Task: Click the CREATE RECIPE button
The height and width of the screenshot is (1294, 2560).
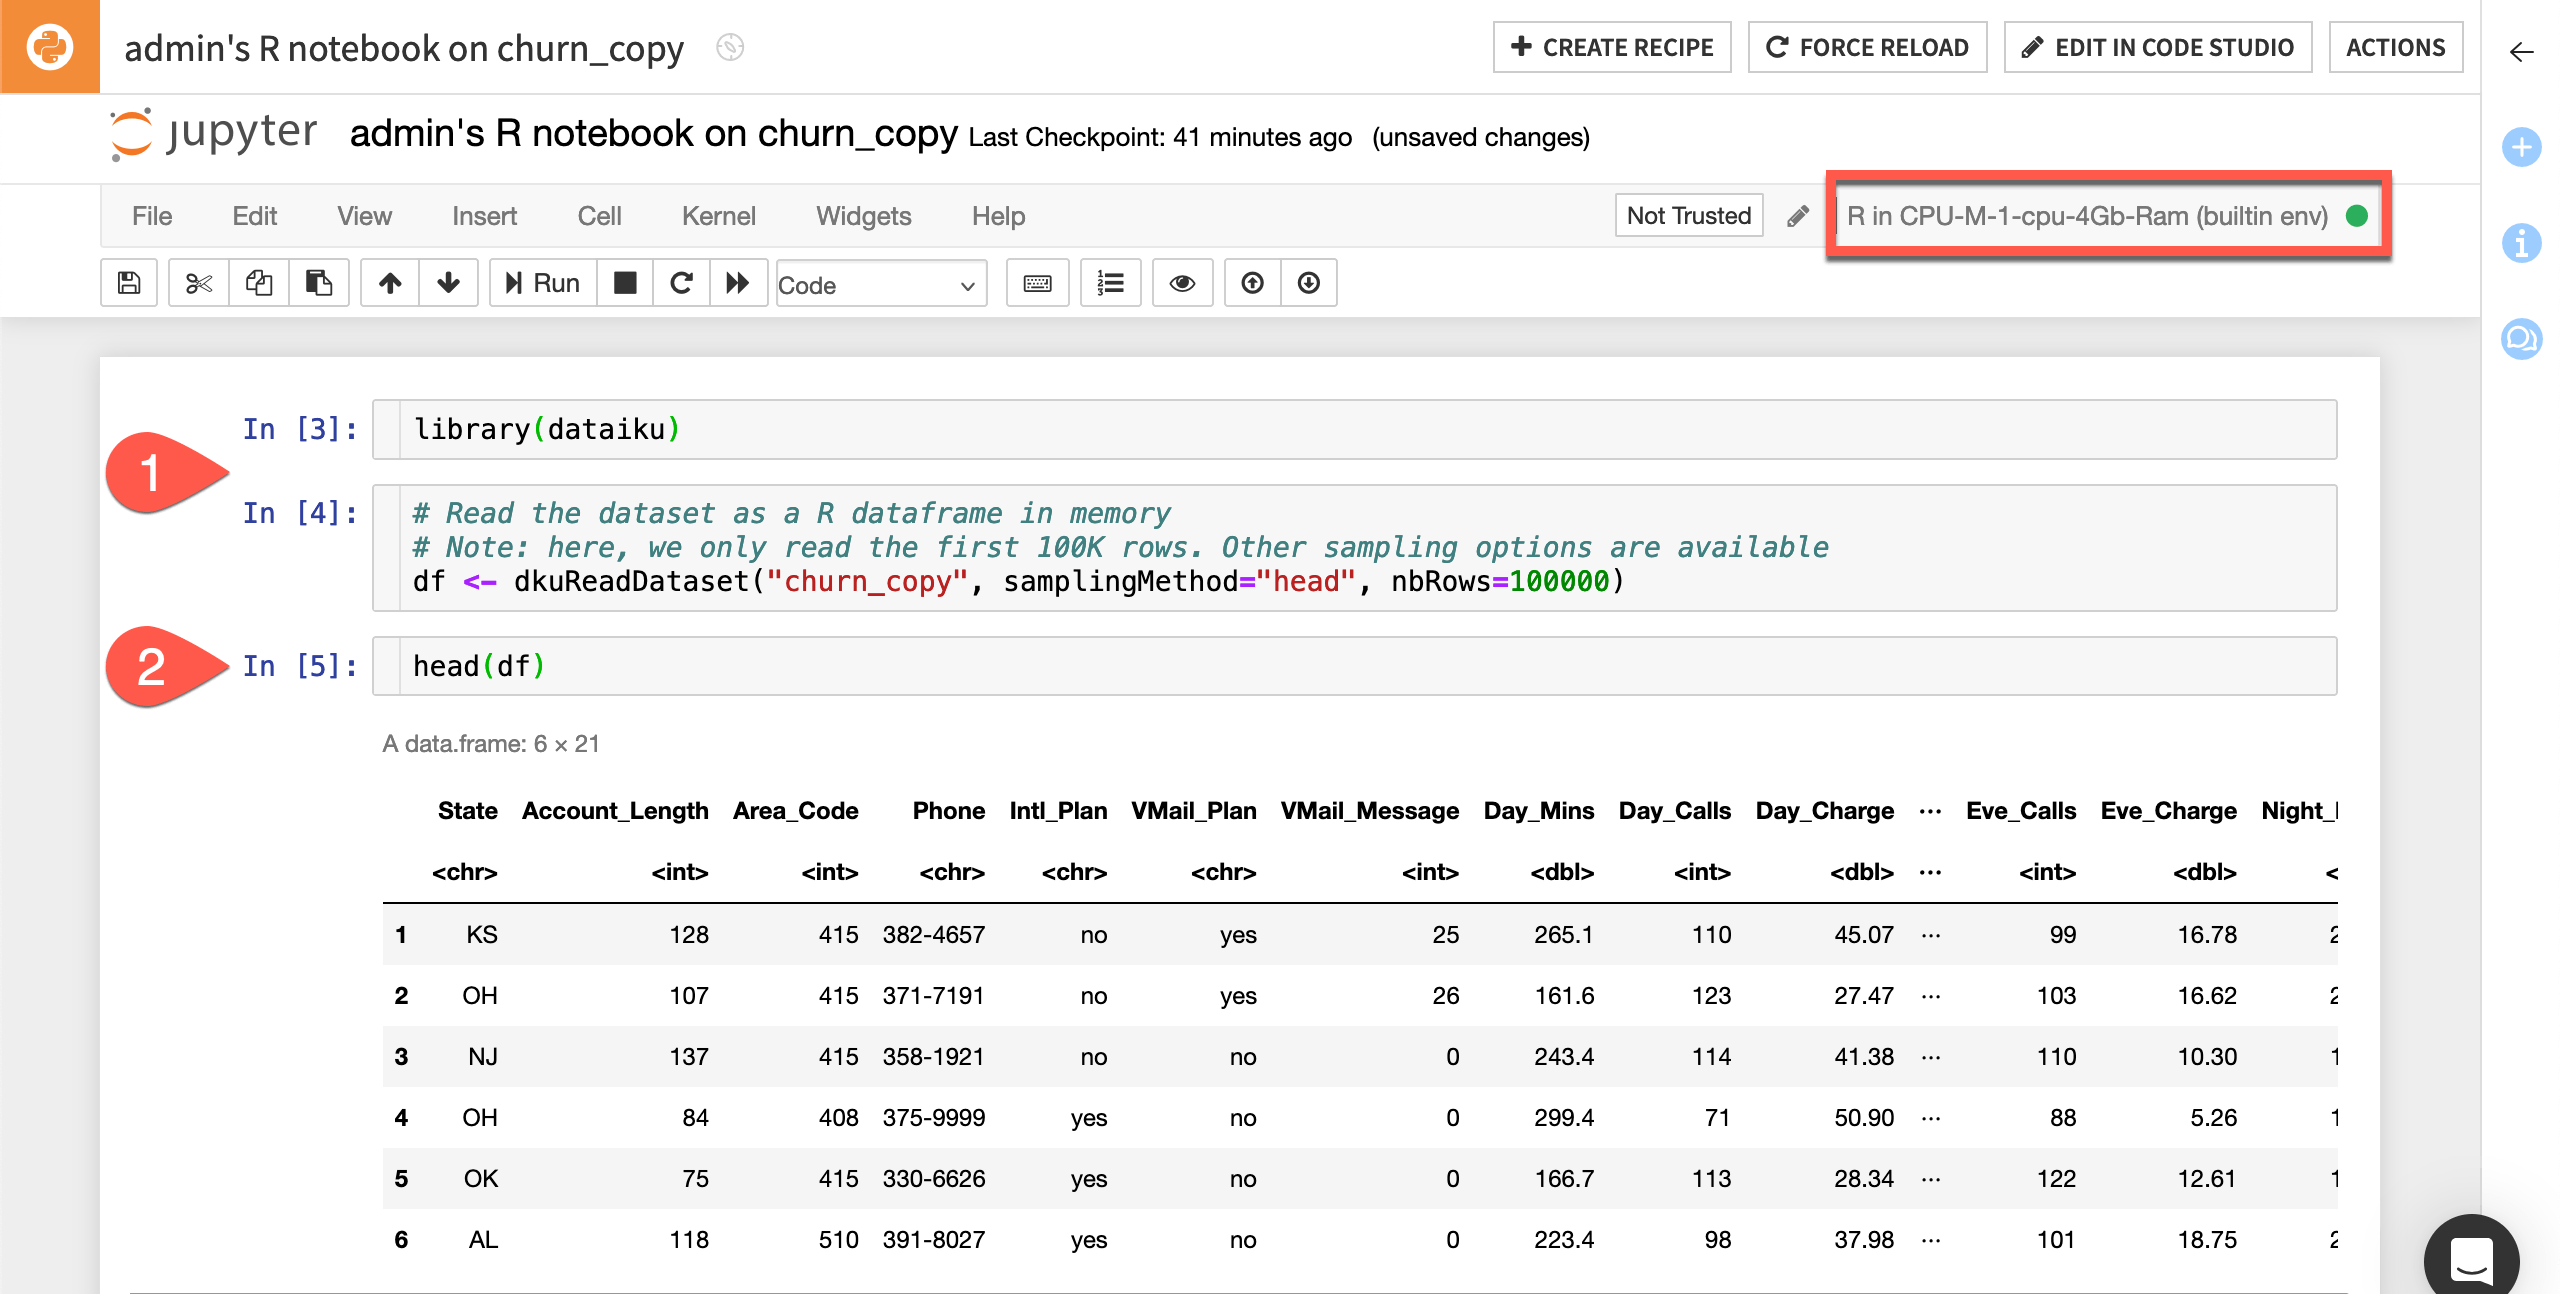Action: (x=1611, y=46)
